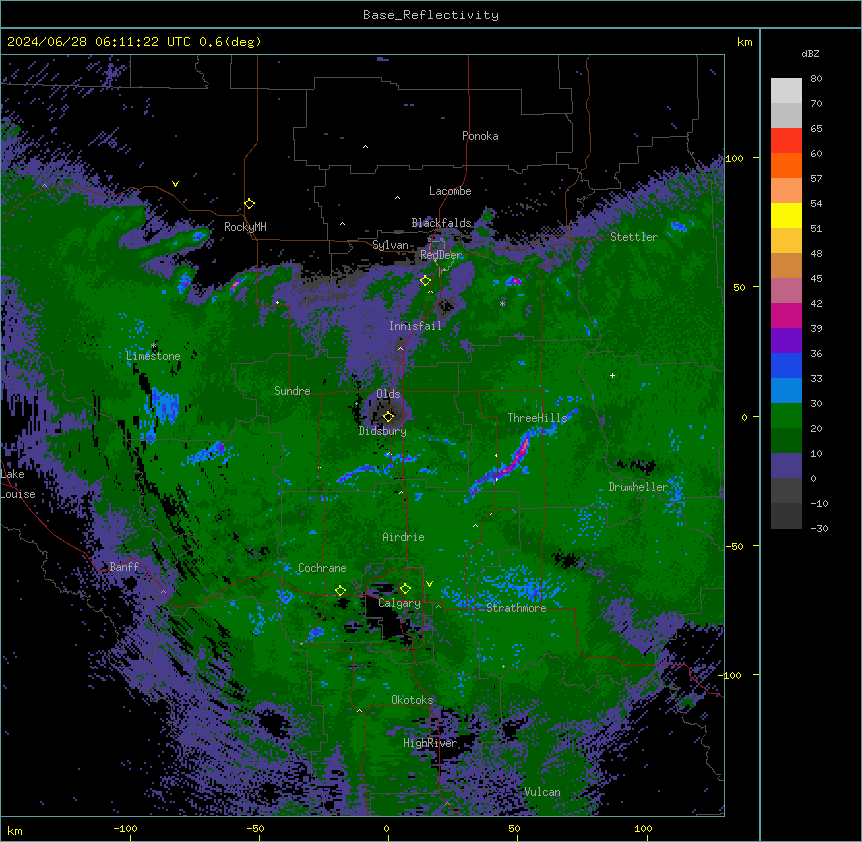Click the yellow diamond marker south of RedDeer
This screenshot has width=862, height=842.
(425, 281)
